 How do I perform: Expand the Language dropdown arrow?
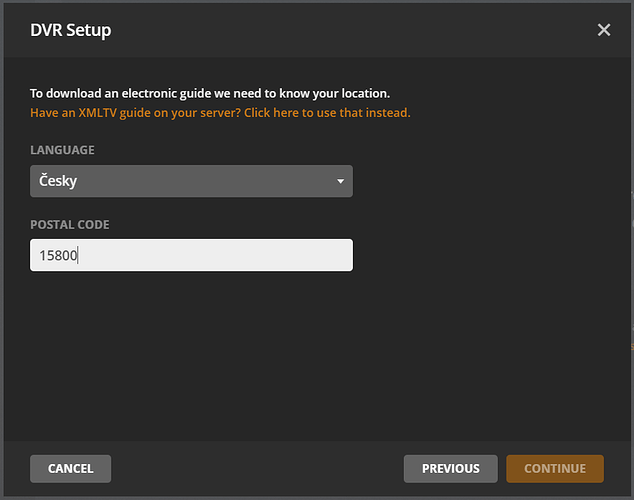coord(340,181)
